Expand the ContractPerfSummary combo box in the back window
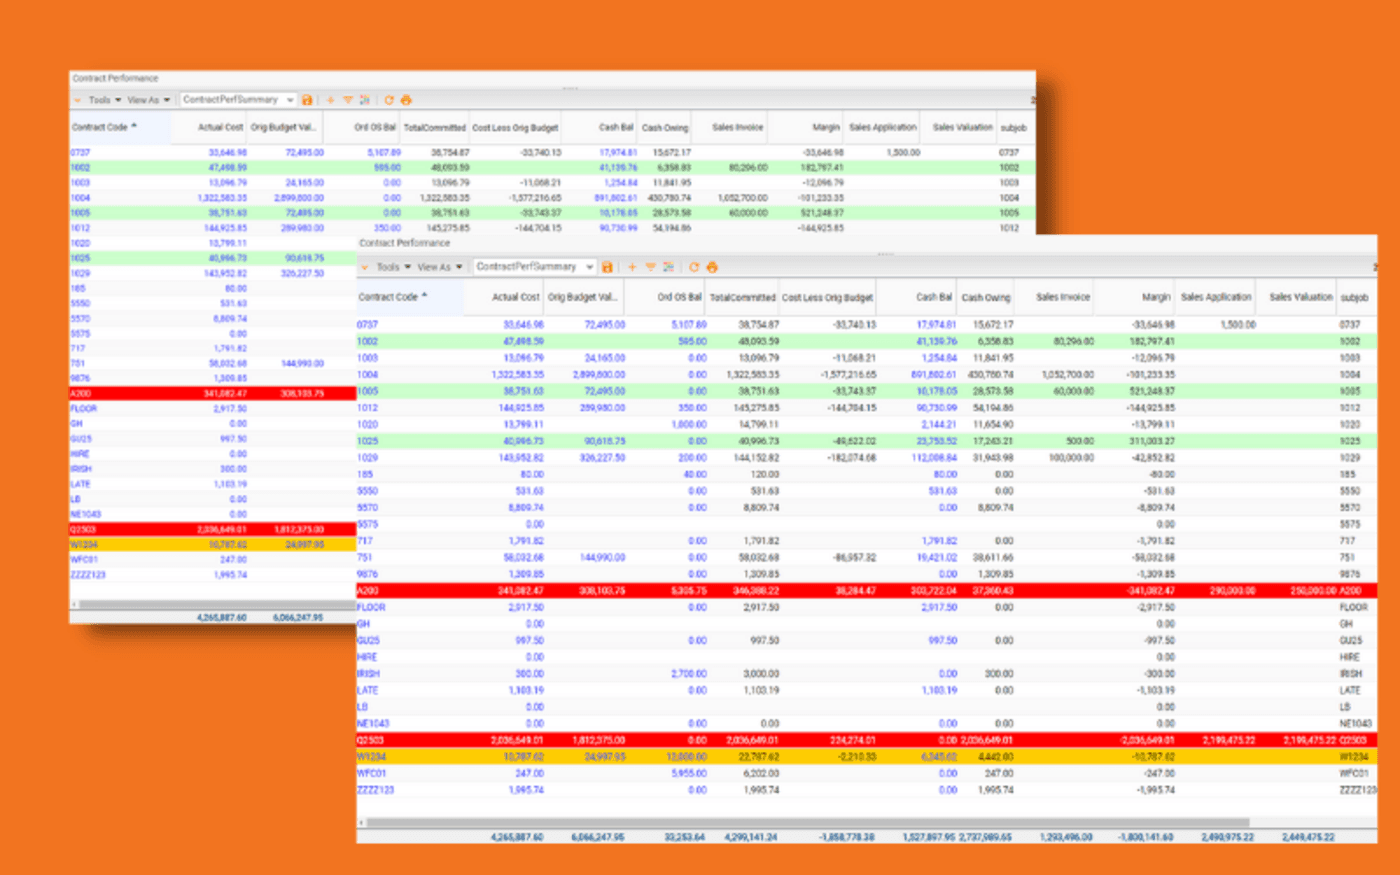This screenshot has height=875, width=1400. 290,100
